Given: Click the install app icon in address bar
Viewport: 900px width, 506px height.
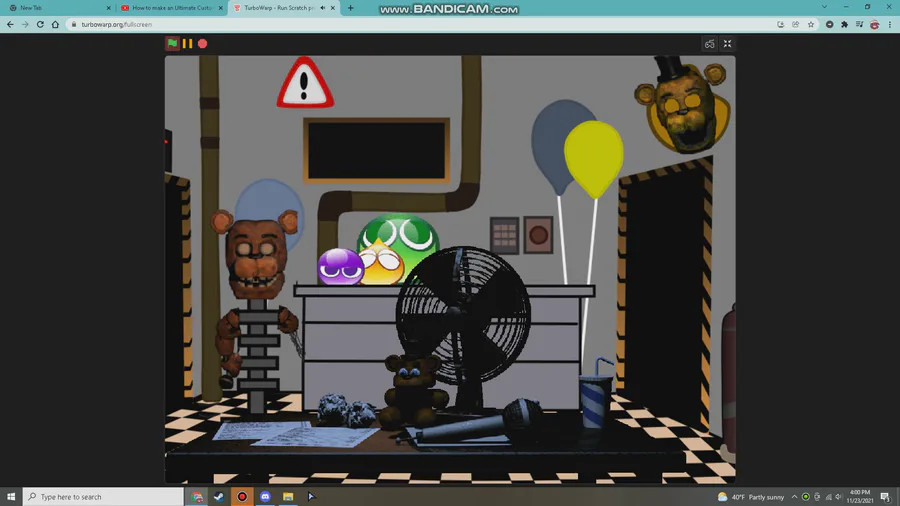Looking at the screenshot, I should point(781,25).
